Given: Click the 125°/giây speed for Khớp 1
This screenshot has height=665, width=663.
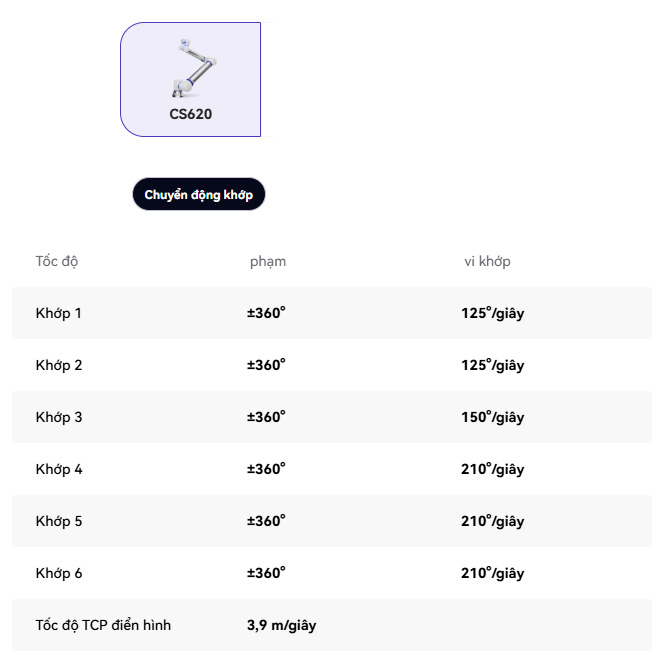Looking at the screenshot, I should (492, 313).
